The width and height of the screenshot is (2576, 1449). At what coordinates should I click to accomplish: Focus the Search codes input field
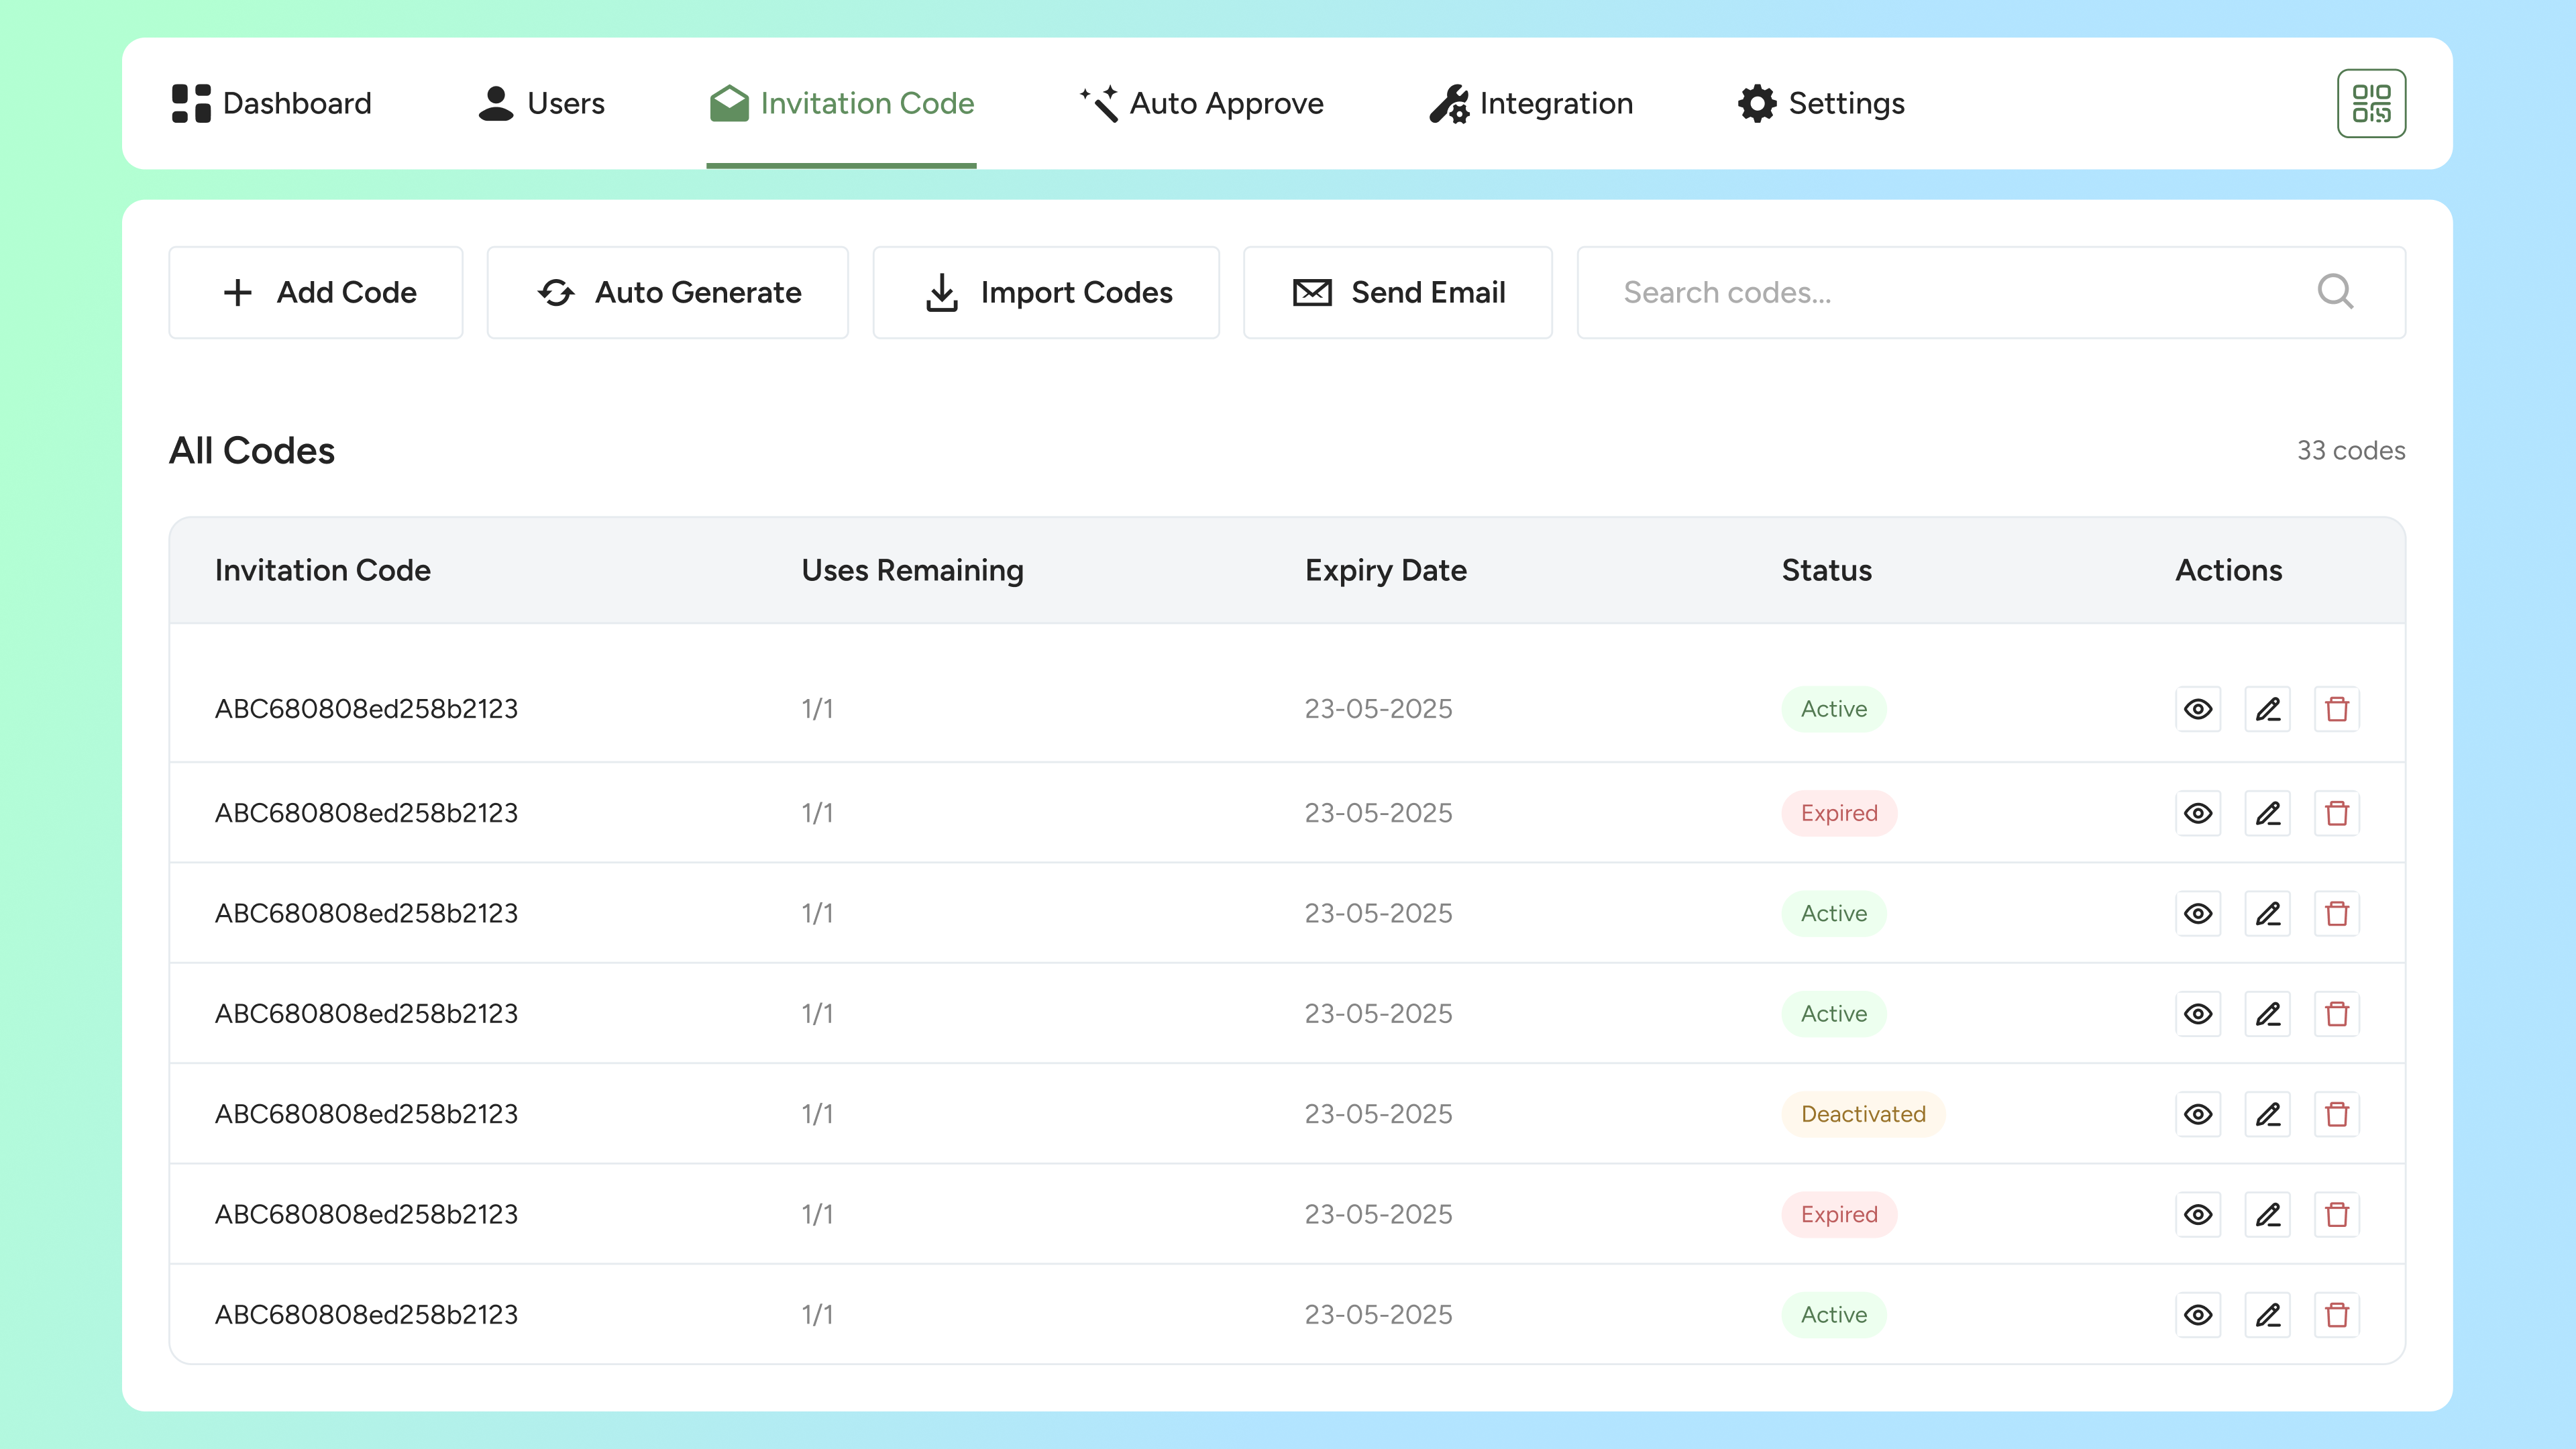point(1991,292)
